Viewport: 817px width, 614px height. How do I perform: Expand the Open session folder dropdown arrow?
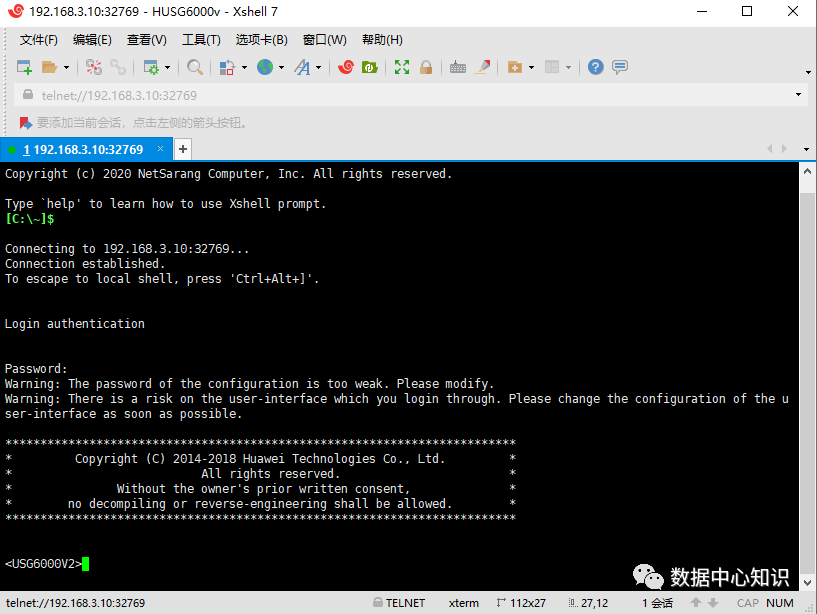(66, 67)
